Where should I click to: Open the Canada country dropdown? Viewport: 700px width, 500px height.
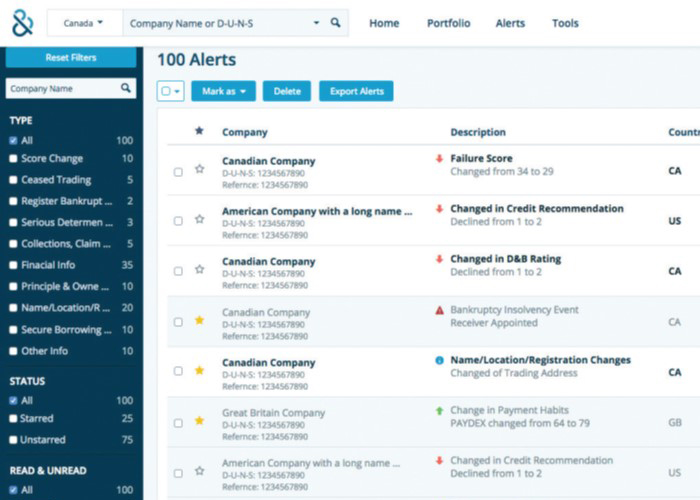point(83,23)
